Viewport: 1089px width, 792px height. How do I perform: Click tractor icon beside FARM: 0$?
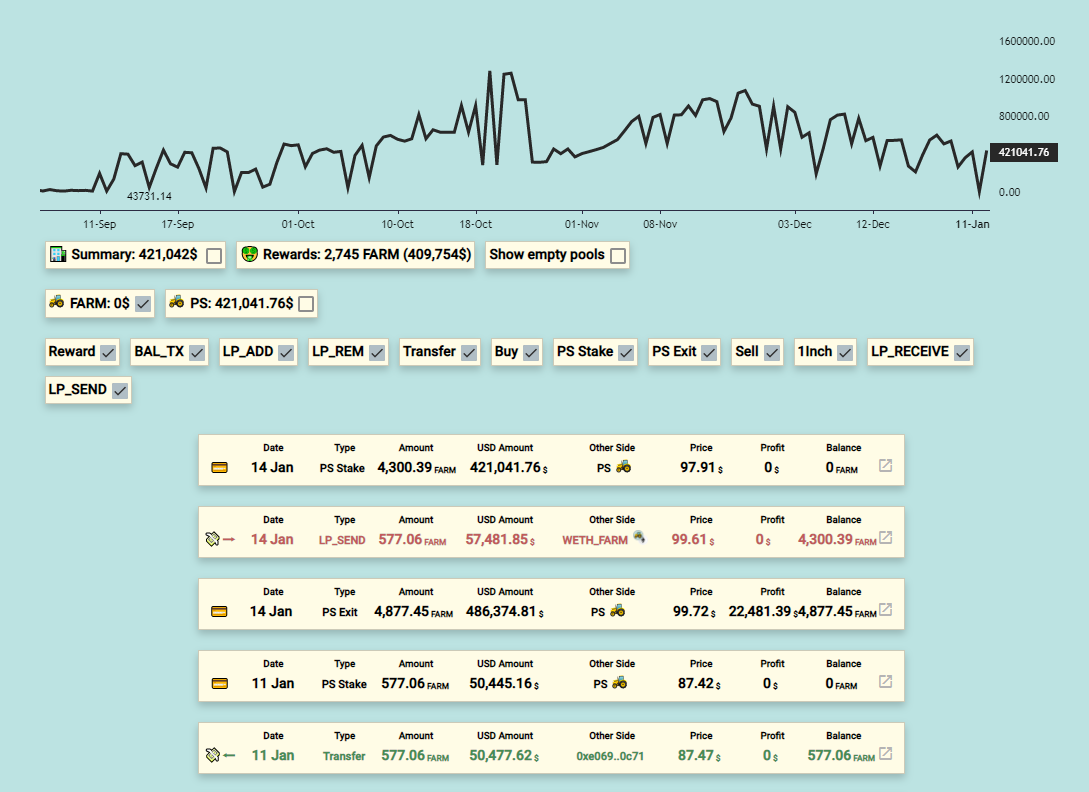pyautogui.click(x=57, y=302)
